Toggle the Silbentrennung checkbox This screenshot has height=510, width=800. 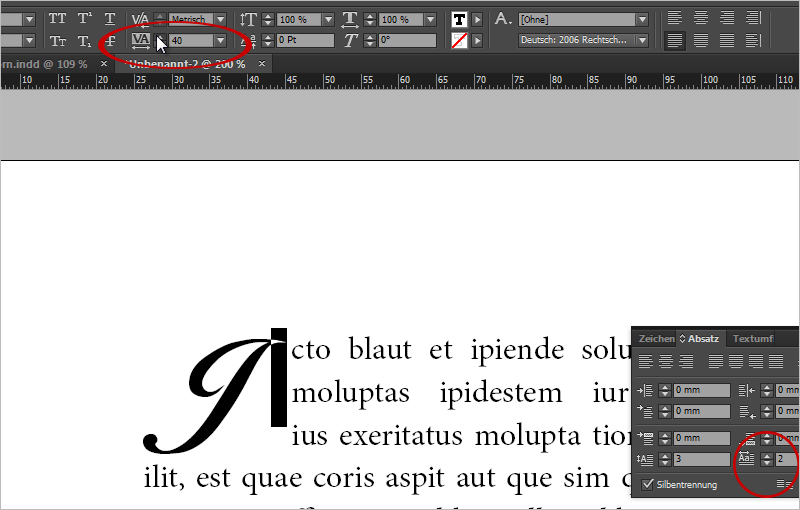(x=647, y=484)
